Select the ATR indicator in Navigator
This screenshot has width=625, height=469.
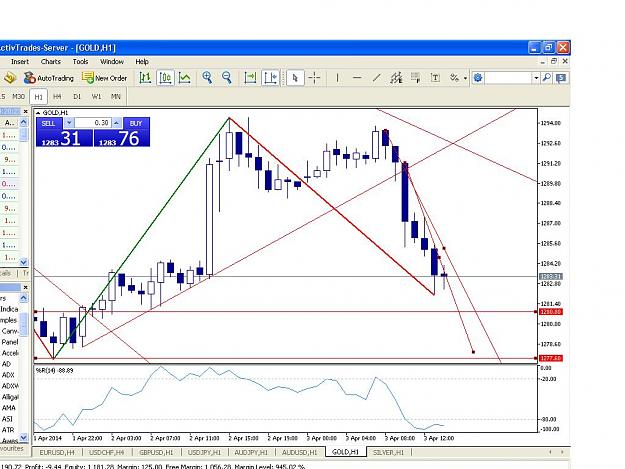tap(8, 430)
